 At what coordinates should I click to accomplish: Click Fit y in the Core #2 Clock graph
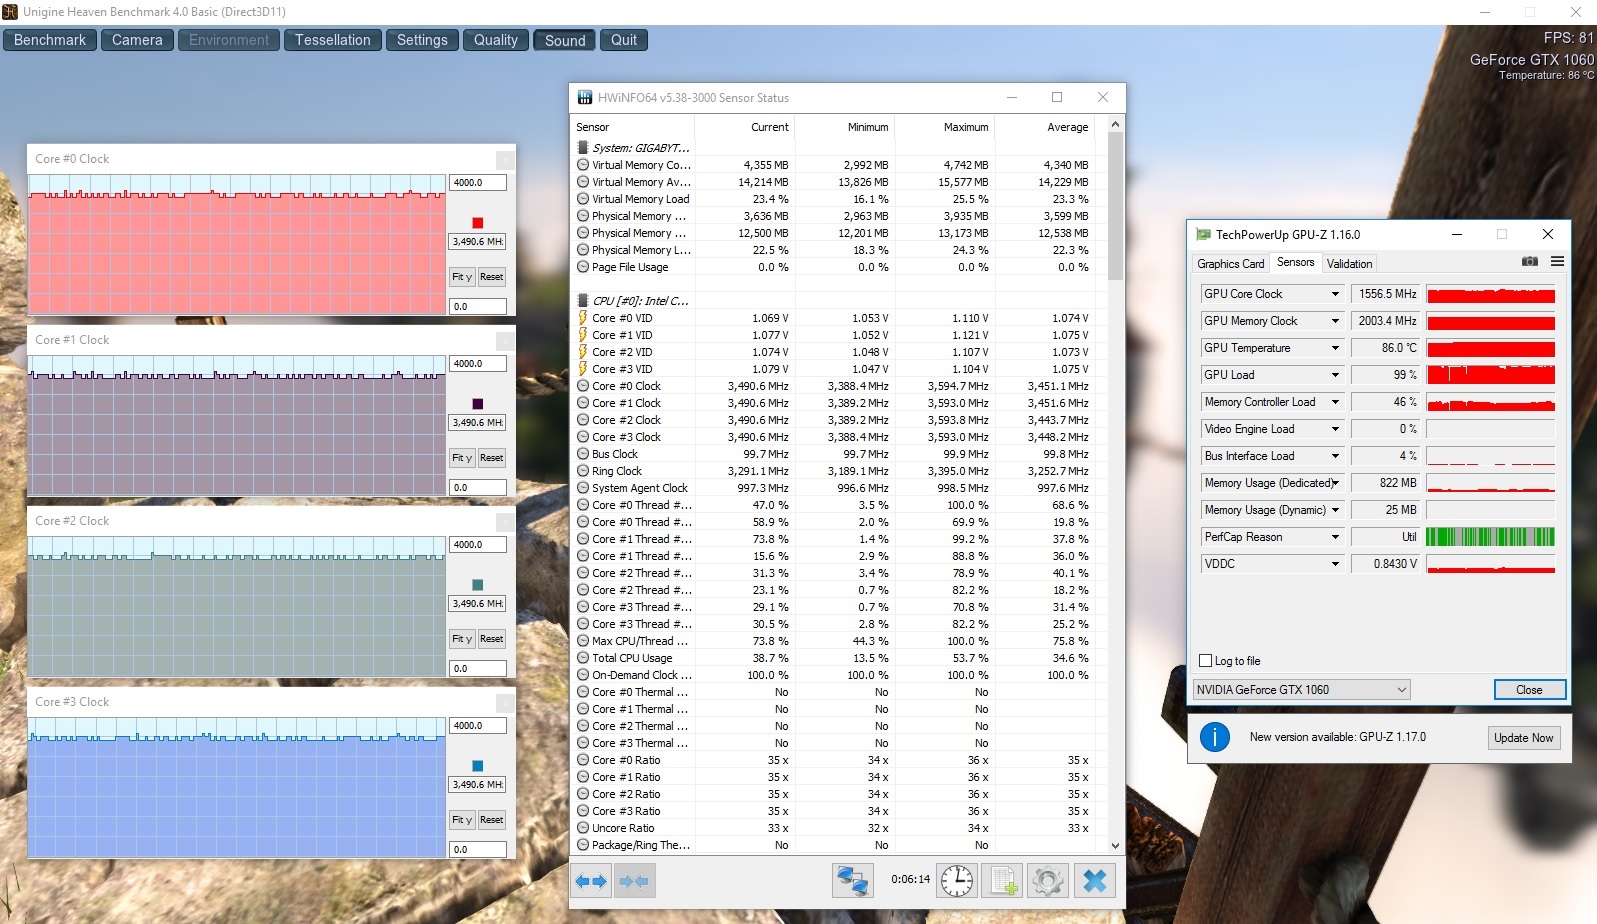462,639
